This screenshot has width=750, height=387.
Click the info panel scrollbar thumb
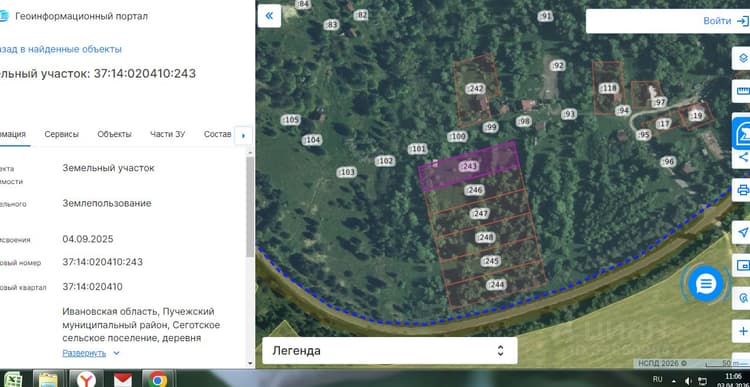250,206
